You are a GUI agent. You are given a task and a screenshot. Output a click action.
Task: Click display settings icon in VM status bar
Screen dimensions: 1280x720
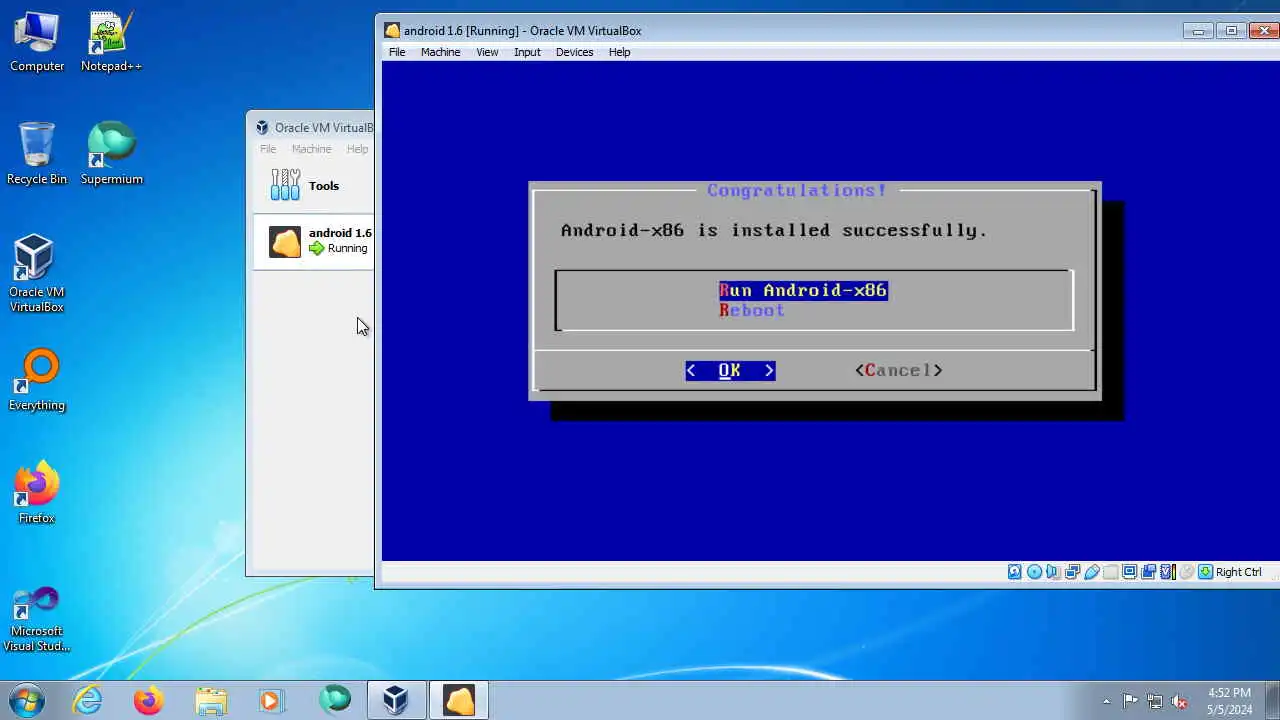click(1130, 572)
